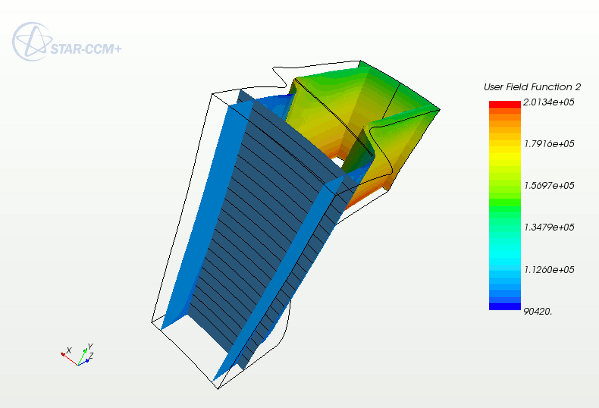Click the dark blue bottom of the color bar
599x408 pixels.
click(505, 306)
